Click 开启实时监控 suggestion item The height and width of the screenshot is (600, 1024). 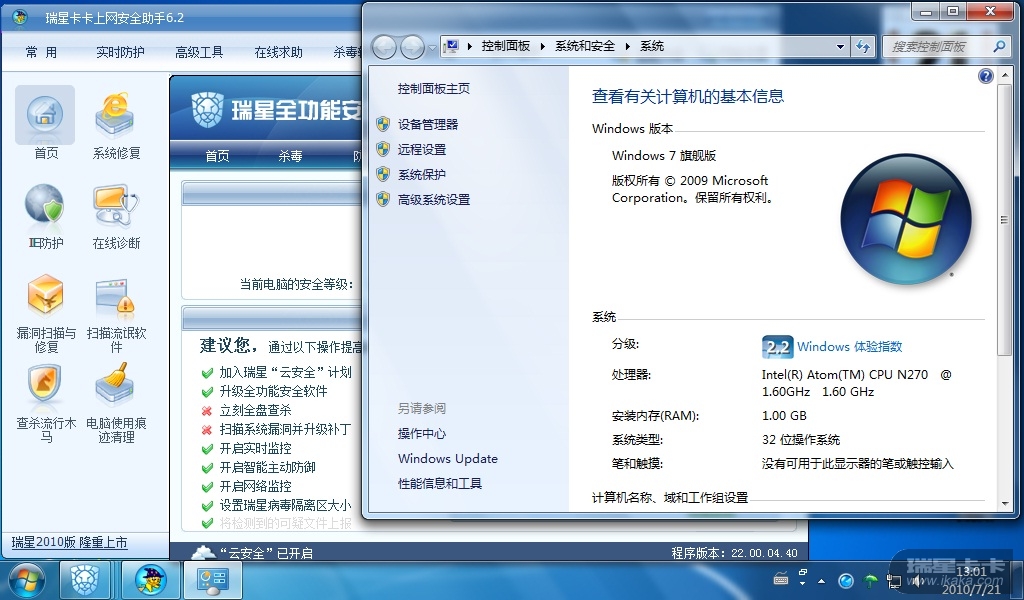tap(255, 448)
